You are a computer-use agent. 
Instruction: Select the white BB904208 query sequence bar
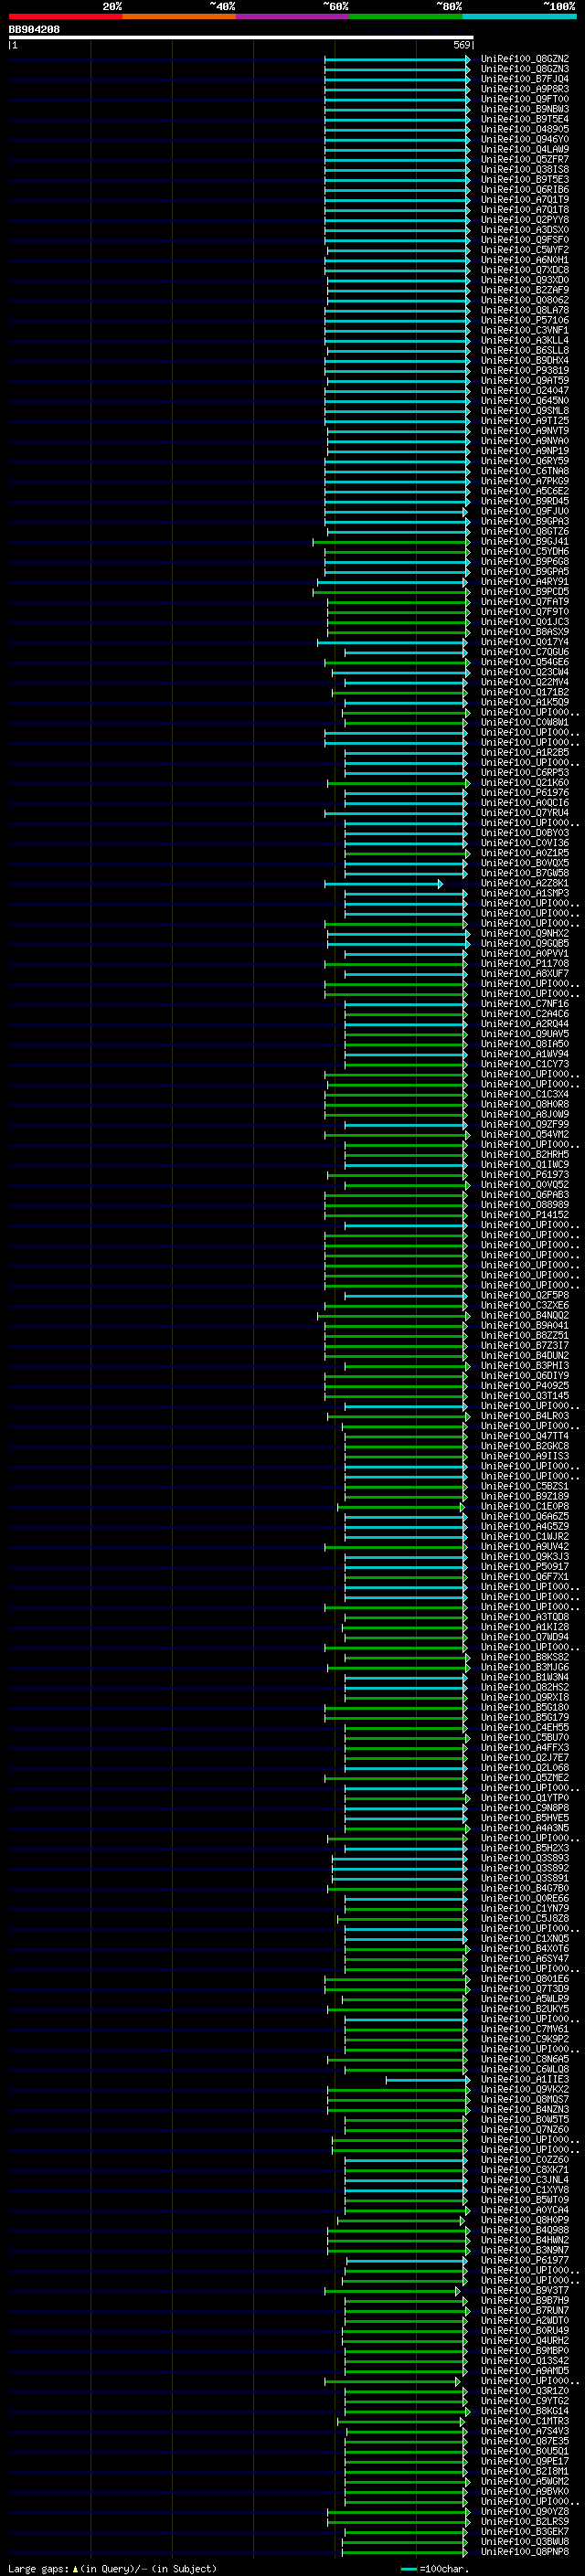click(241, 37)
